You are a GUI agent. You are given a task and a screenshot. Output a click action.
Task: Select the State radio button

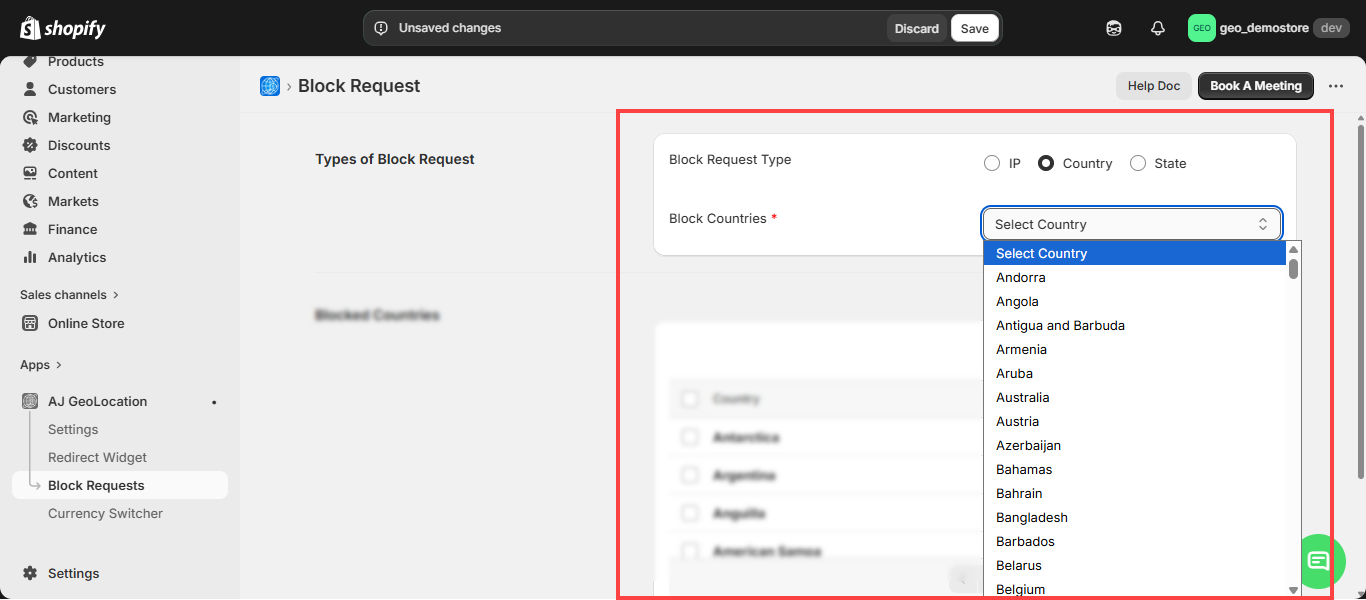[x=1138, y=163]
